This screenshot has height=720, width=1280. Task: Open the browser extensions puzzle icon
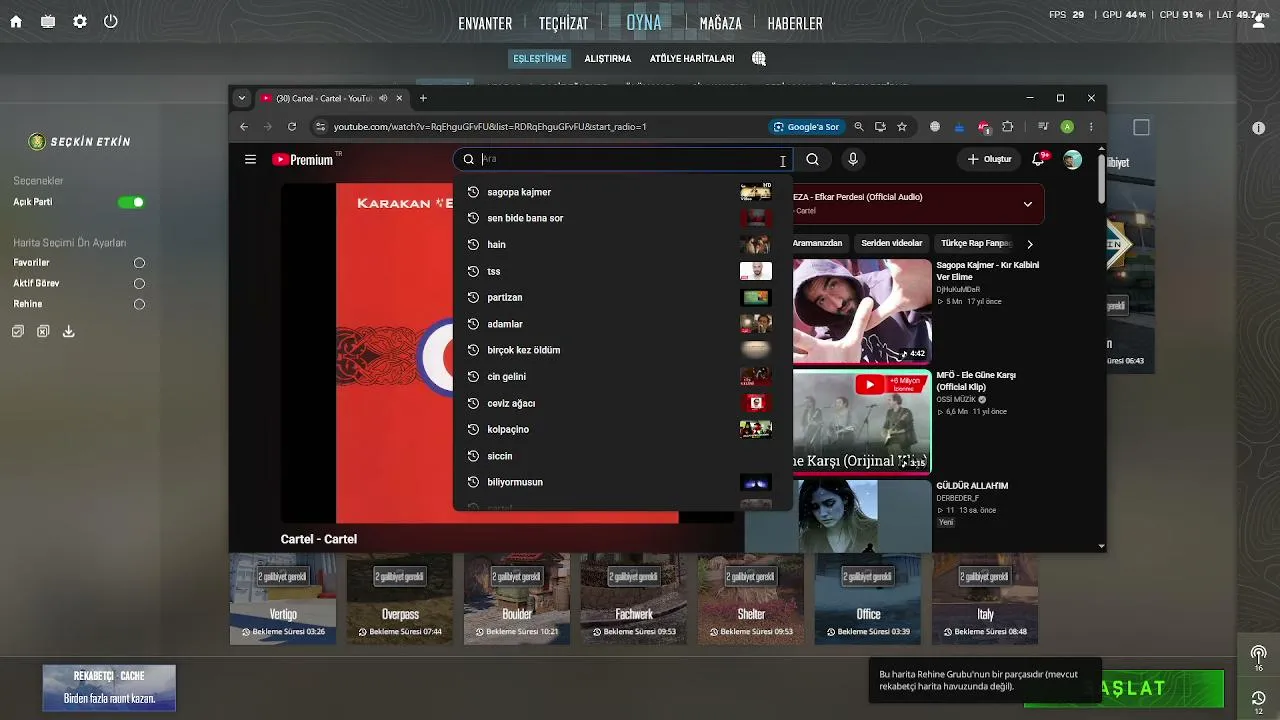[x=1007, y=127]
